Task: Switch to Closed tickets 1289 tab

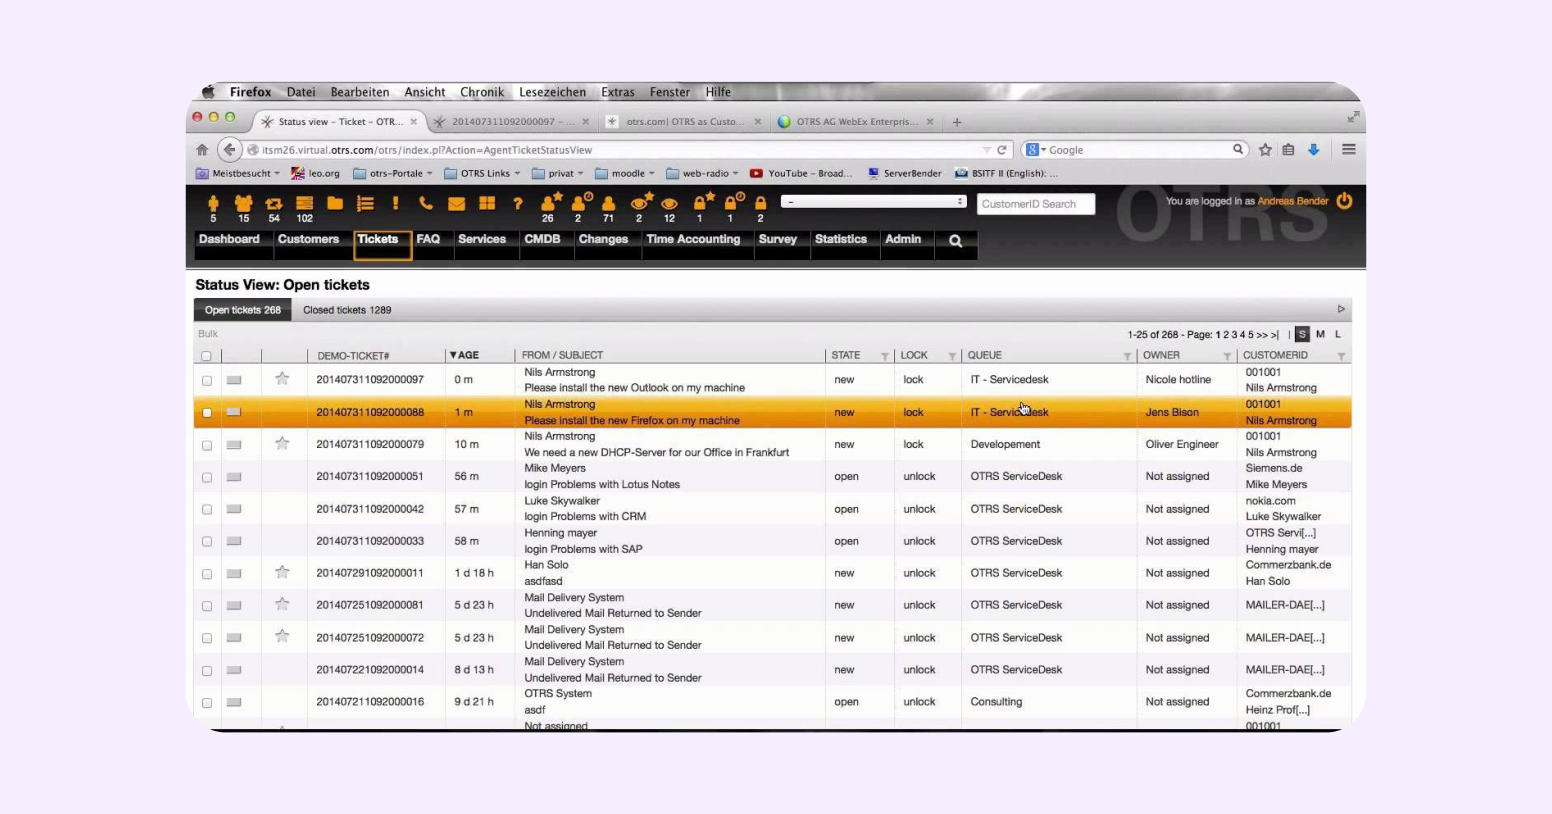Action: 347,310
